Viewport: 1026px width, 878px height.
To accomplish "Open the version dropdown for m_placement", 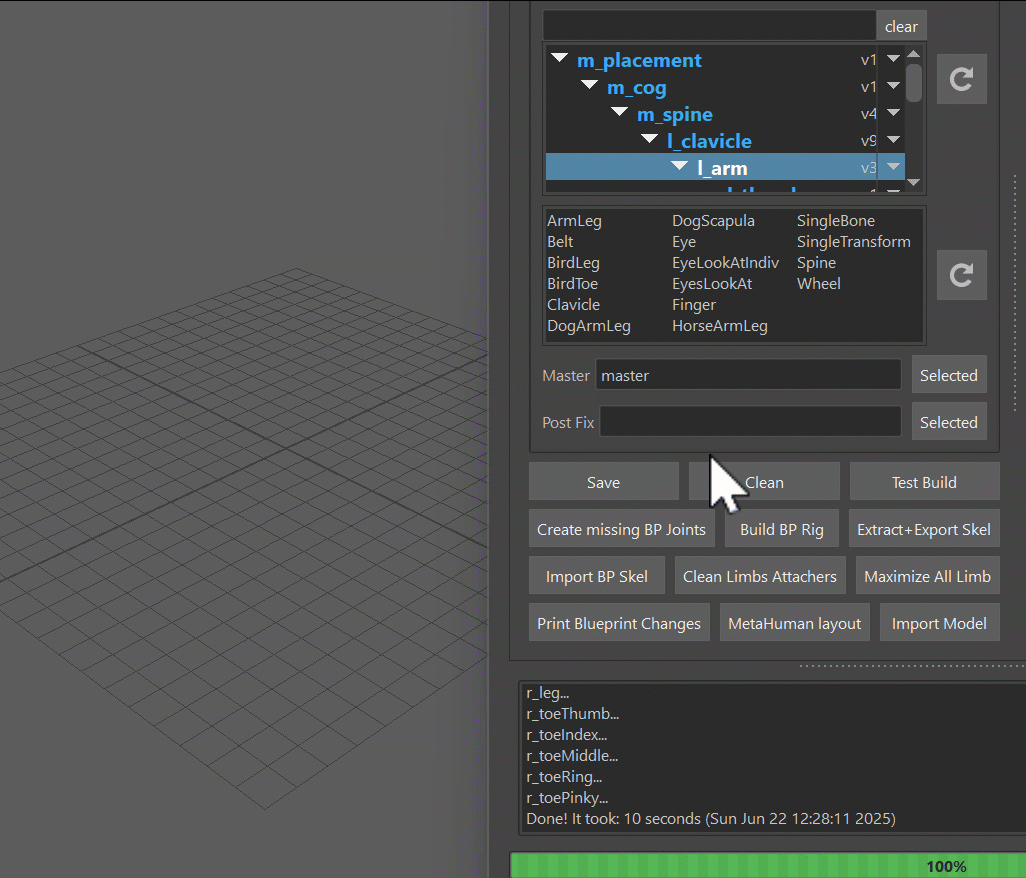I will click(x=893, y=59).
